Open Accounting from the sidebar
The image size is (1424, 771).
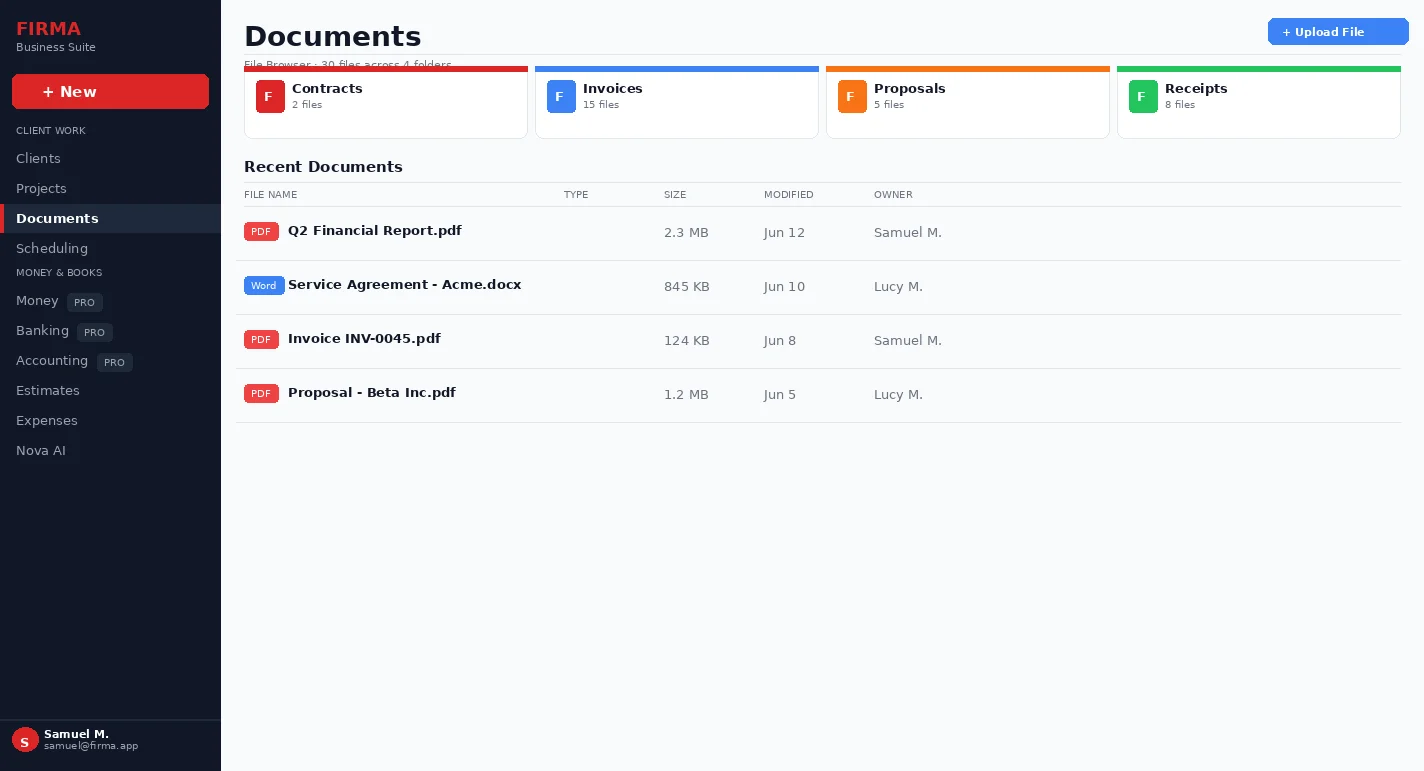tap(52, 361)
